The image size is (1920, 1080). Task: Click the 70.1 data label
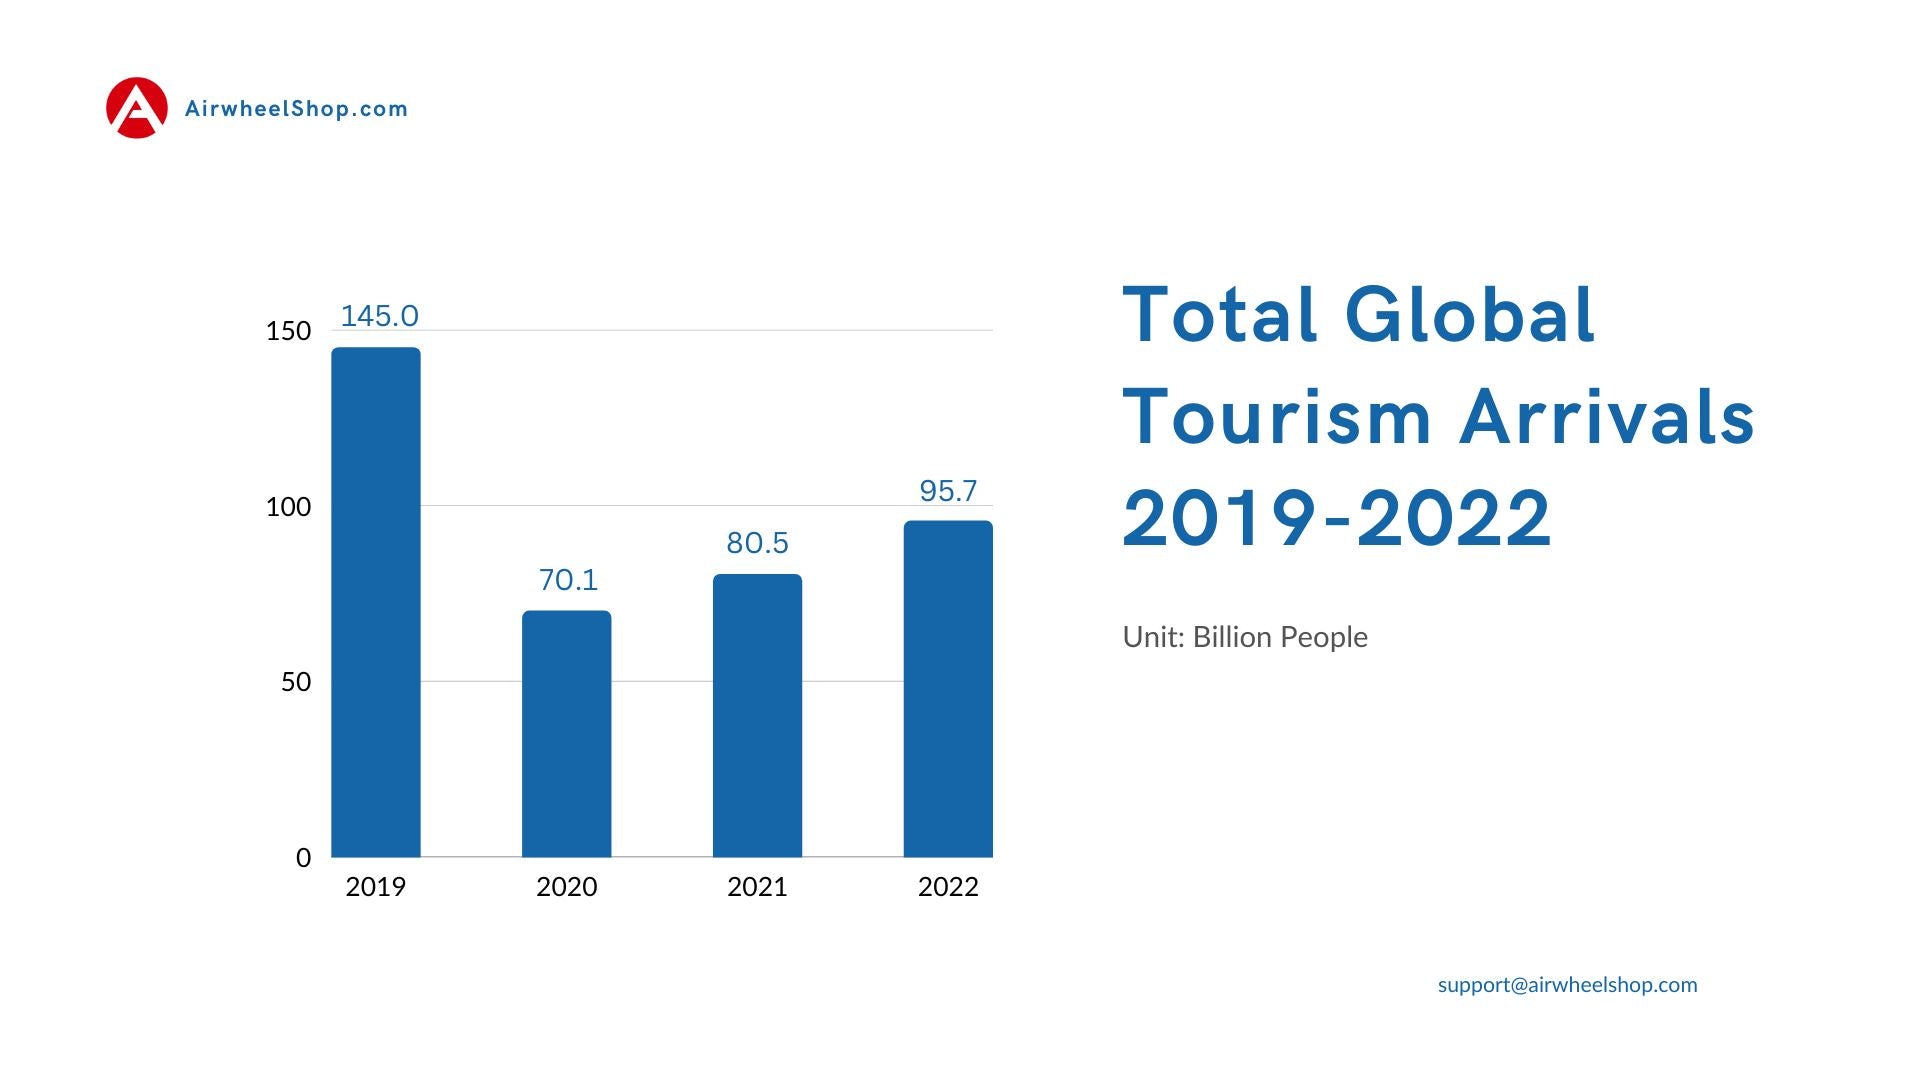(x=568, y=580)
